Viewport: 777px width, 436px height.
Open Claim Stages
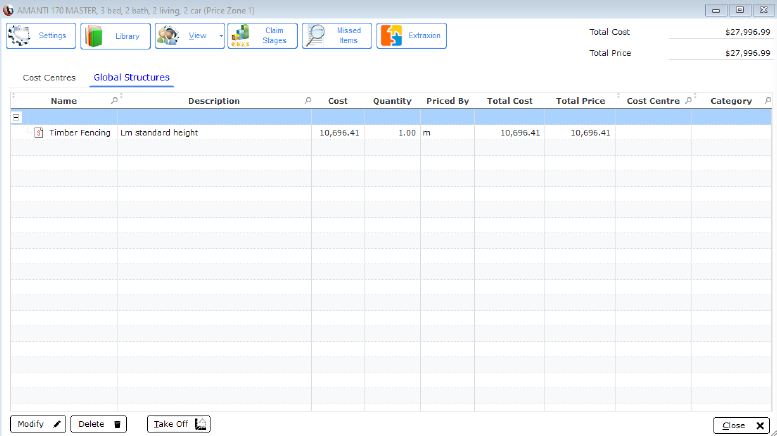[x=263, y=36]
